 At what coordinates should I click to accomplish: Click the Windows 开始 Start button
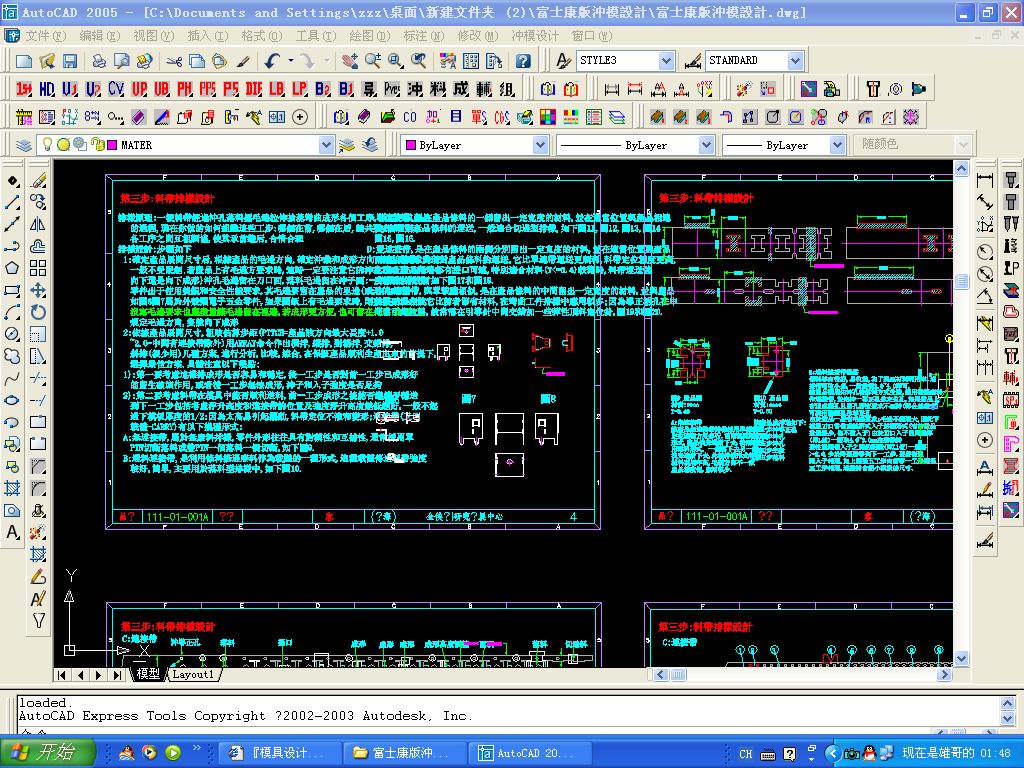pos(48,752)
